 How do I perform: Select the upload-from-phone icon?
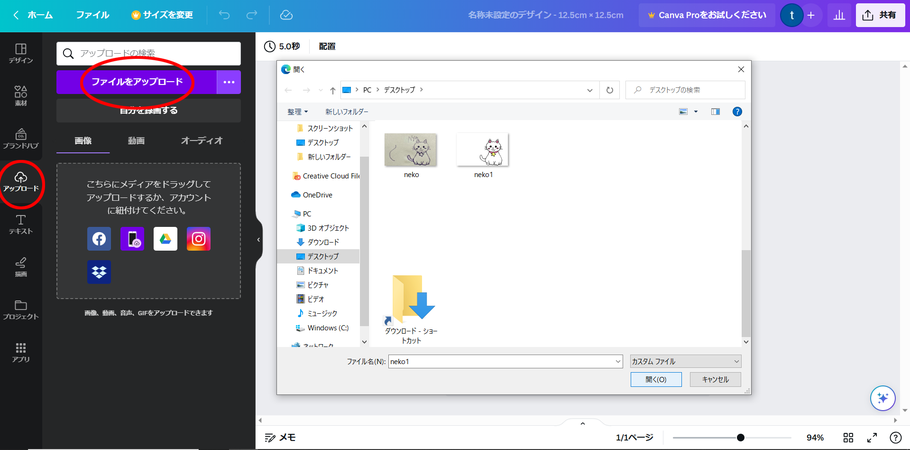coord(132,239)
